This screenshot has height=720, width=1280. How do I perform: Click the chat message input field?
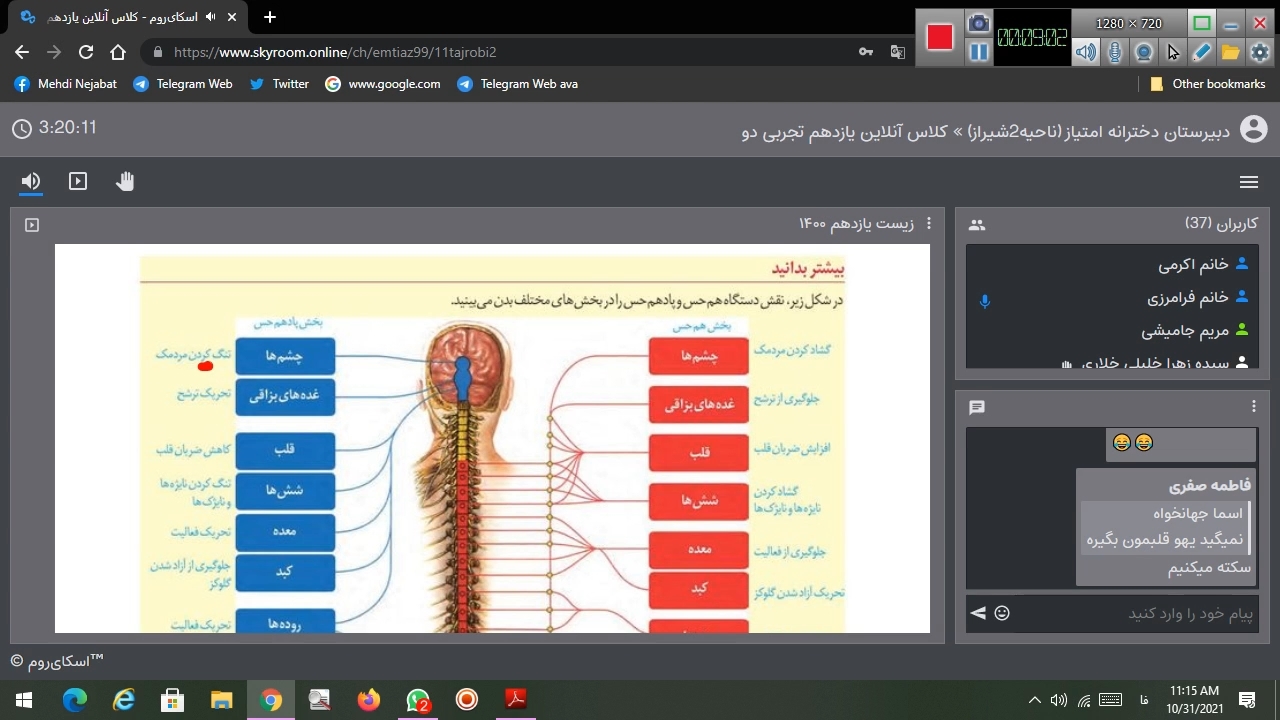(x=1135, y=613)
